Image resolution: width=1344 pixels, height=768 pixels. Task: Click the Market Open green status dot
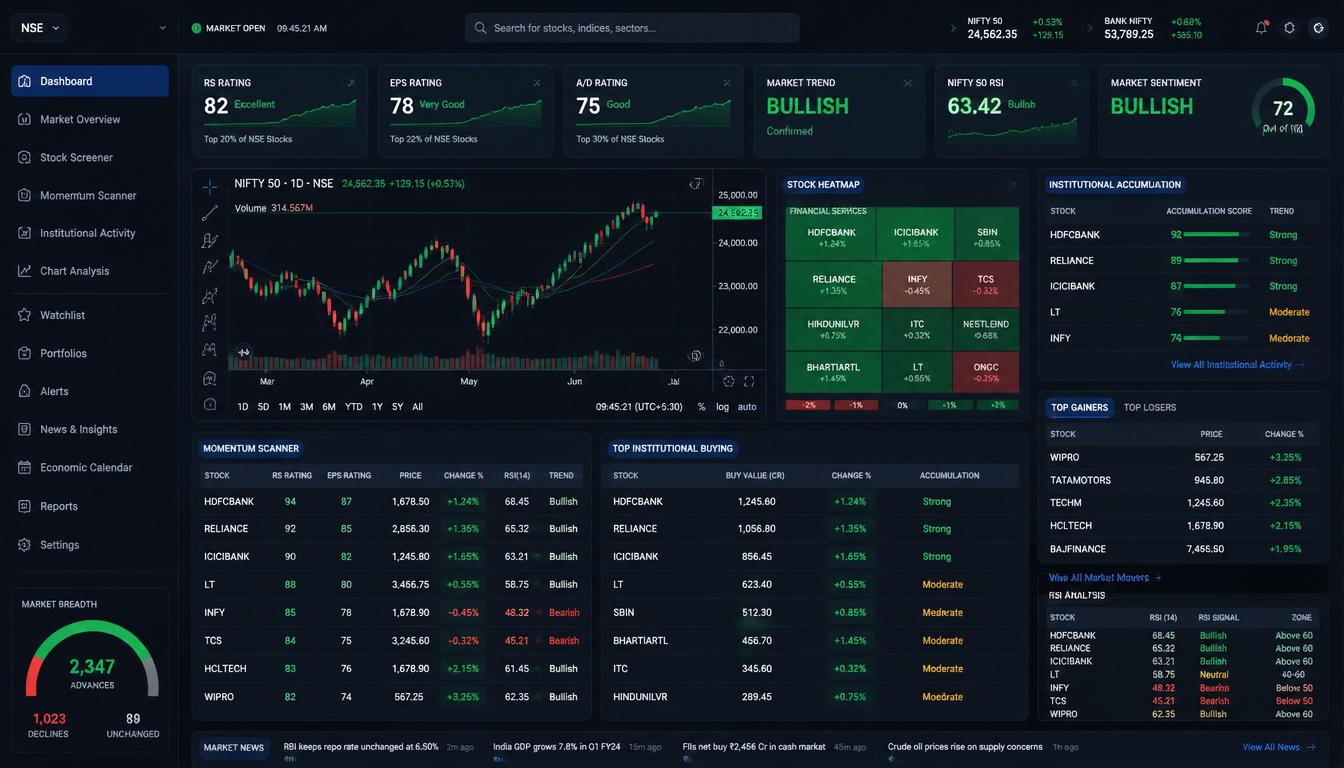click(196, 28)
